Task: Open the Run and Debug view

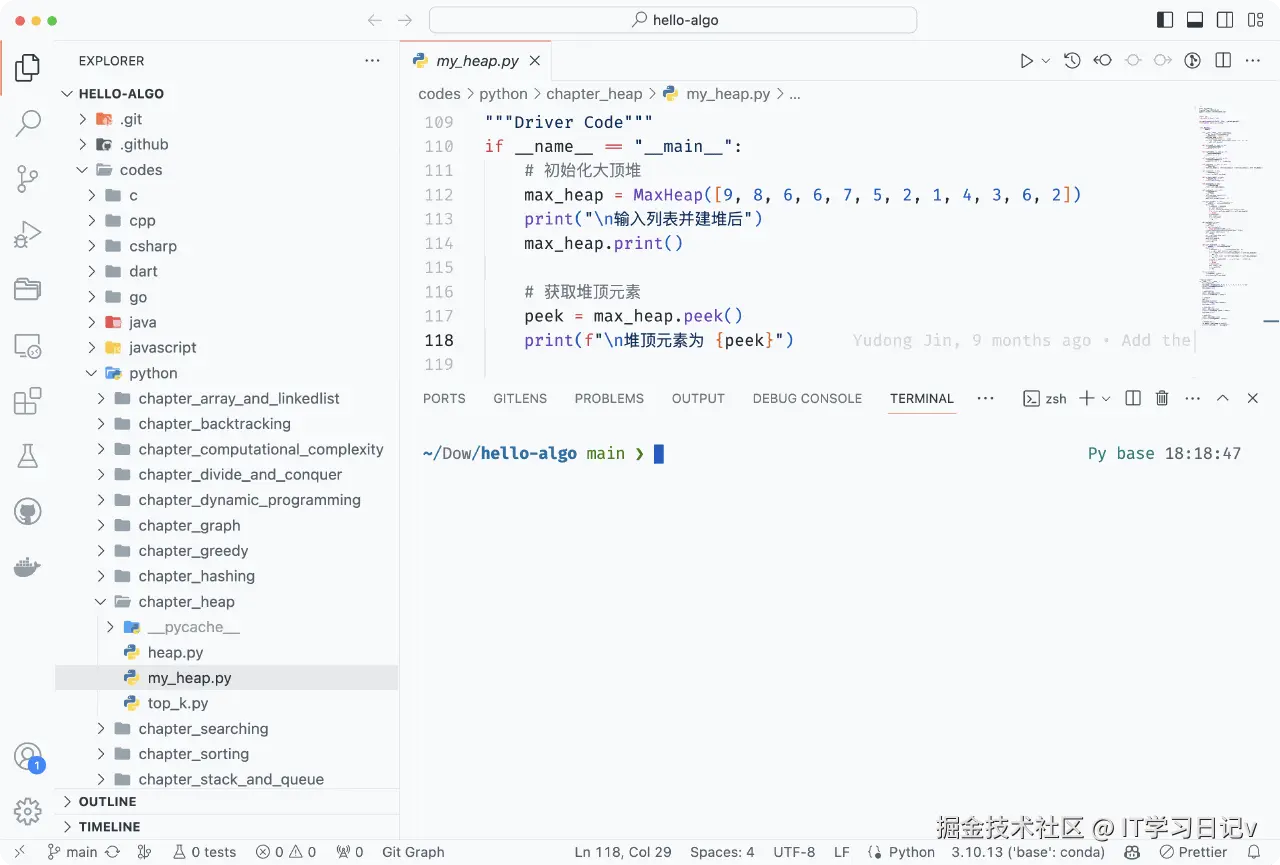Action: (x=27, y=236)
